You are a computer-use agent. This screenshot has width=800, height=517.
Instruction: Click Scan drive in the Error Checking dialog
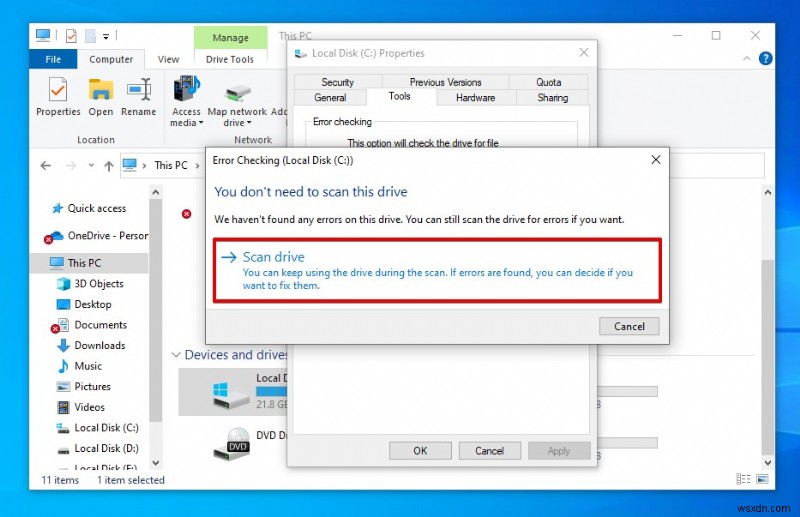(x=437, y=270)
